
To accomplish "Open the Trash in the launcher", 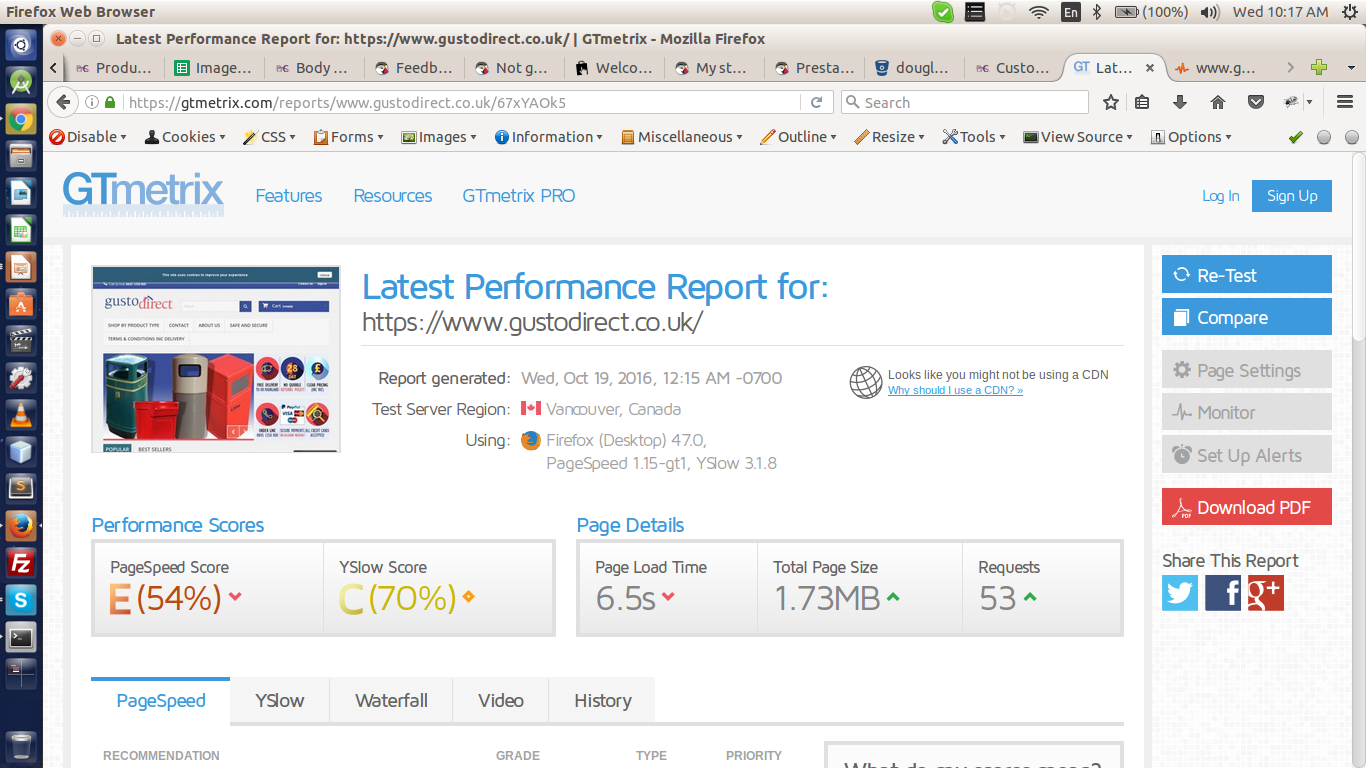I will coord(21,746).
